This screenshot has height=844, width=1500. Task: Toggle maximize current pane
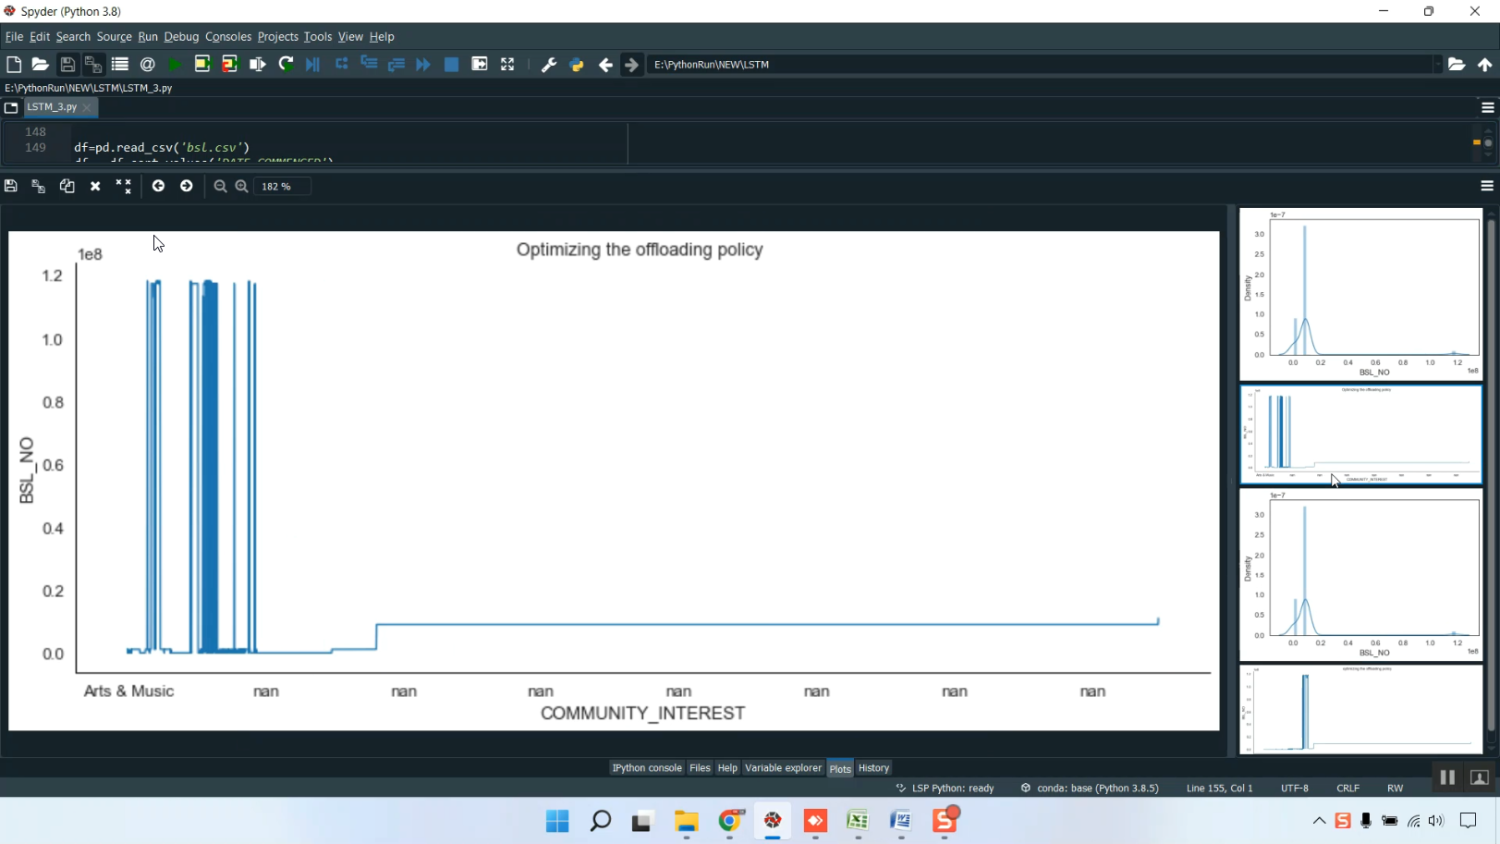[x=478, y=64]
